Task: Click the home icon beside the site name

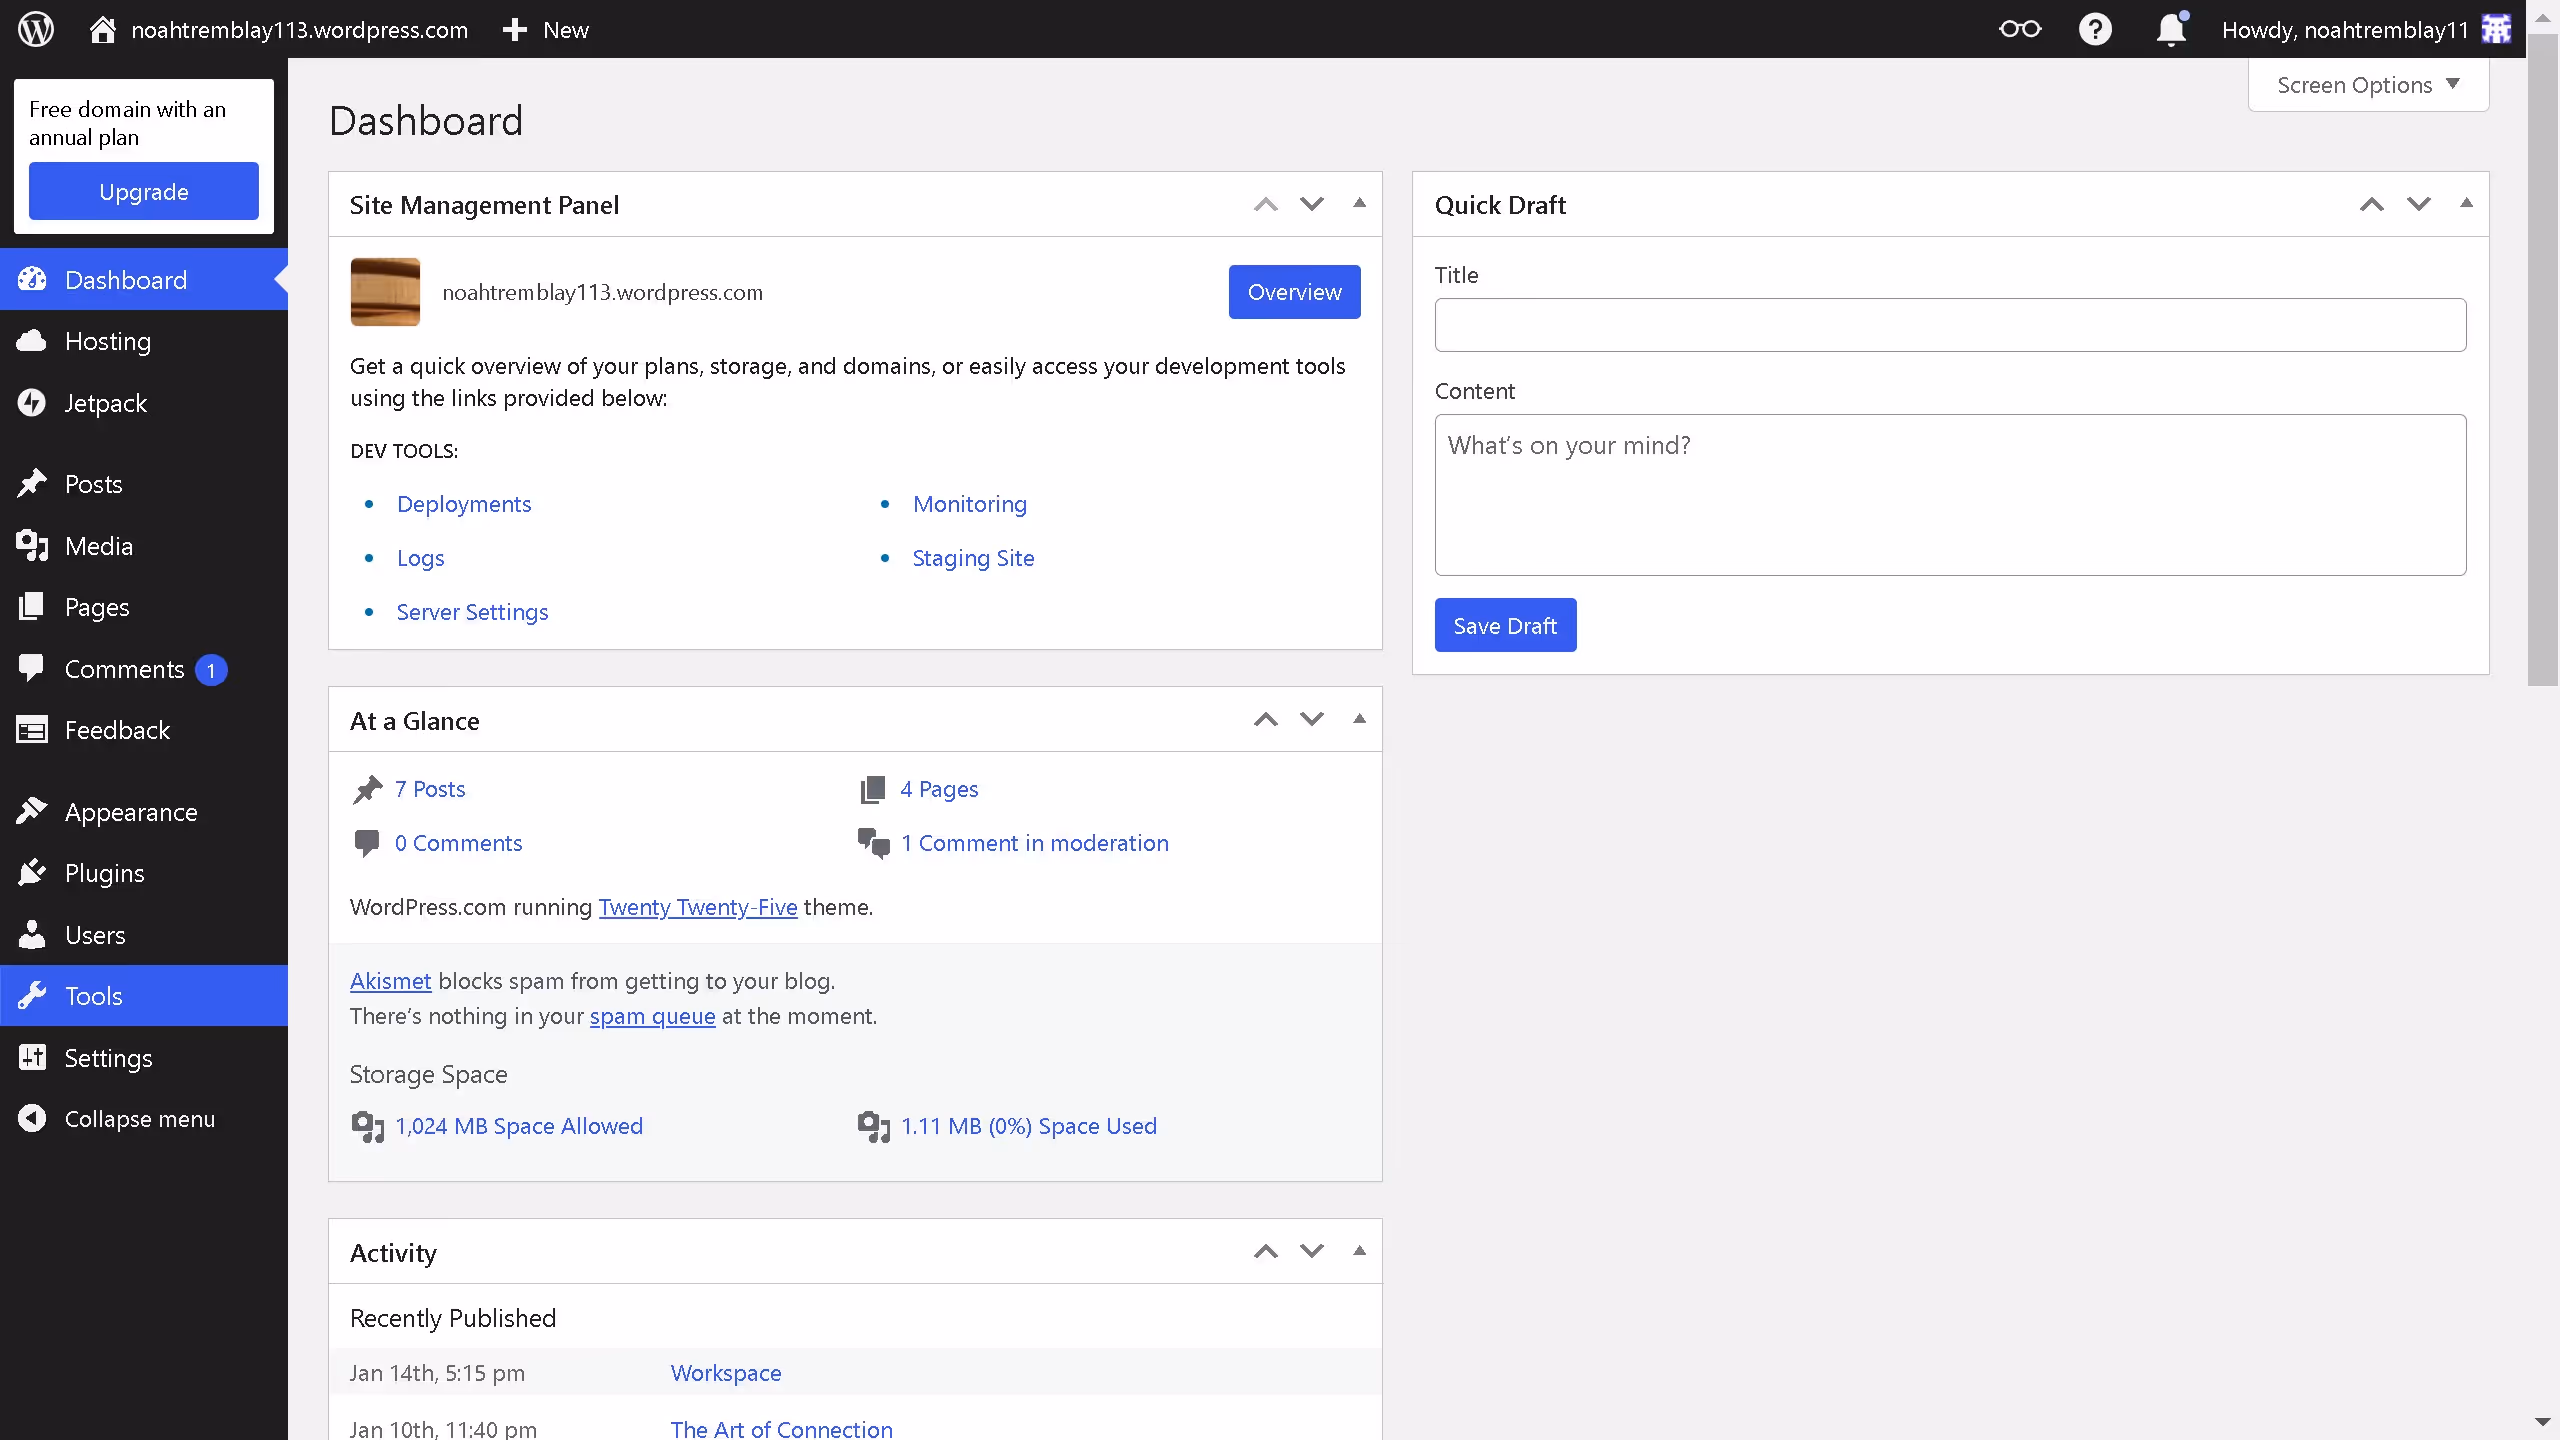Action: (x=101, y=29)
